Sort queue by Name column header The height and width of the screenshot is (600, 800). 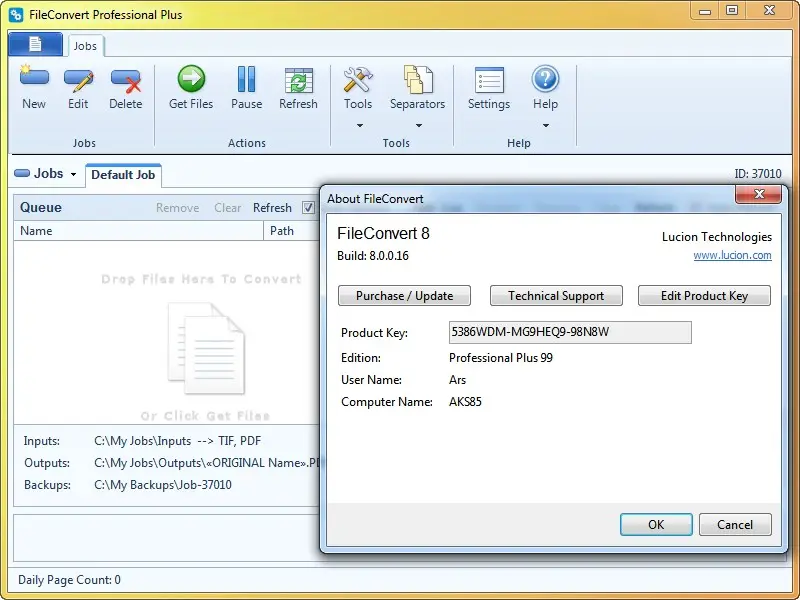tap(138, 231)
